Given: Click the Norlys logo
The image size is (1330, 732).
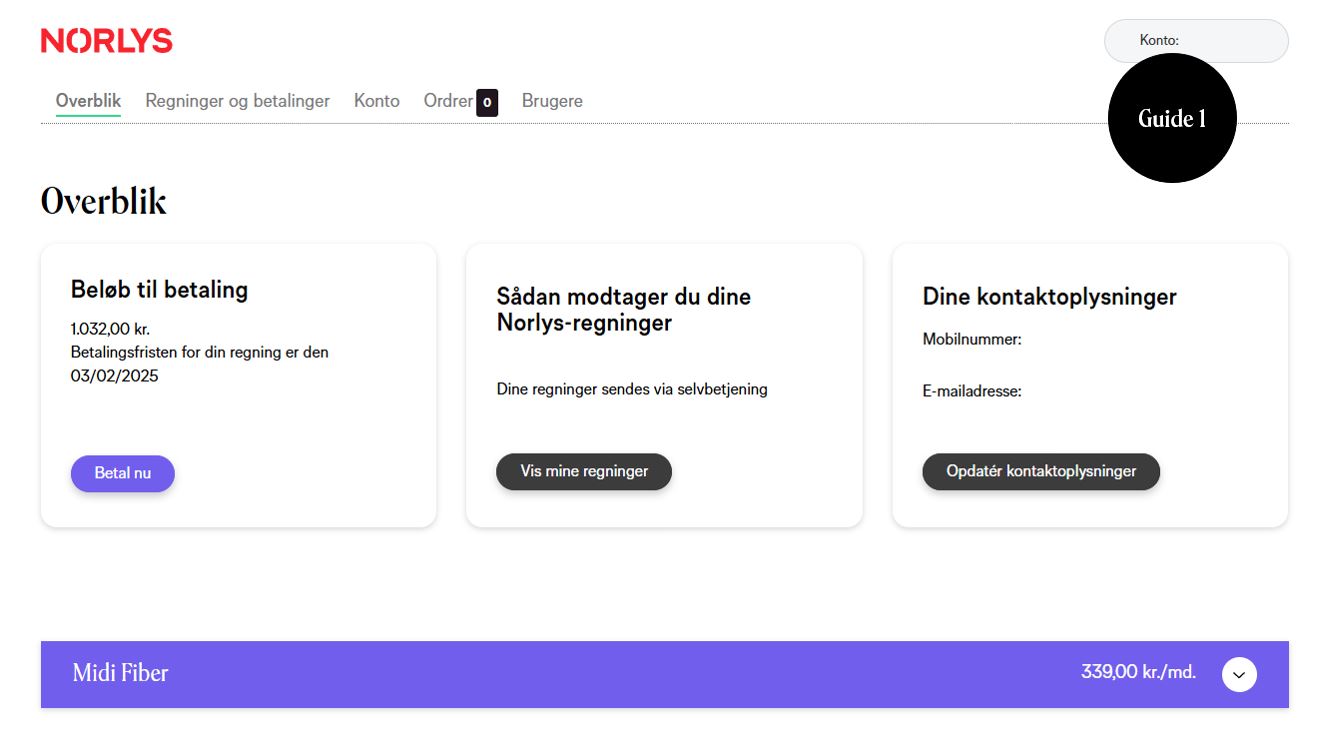Looking at the screenshot, I should (107, 41).
